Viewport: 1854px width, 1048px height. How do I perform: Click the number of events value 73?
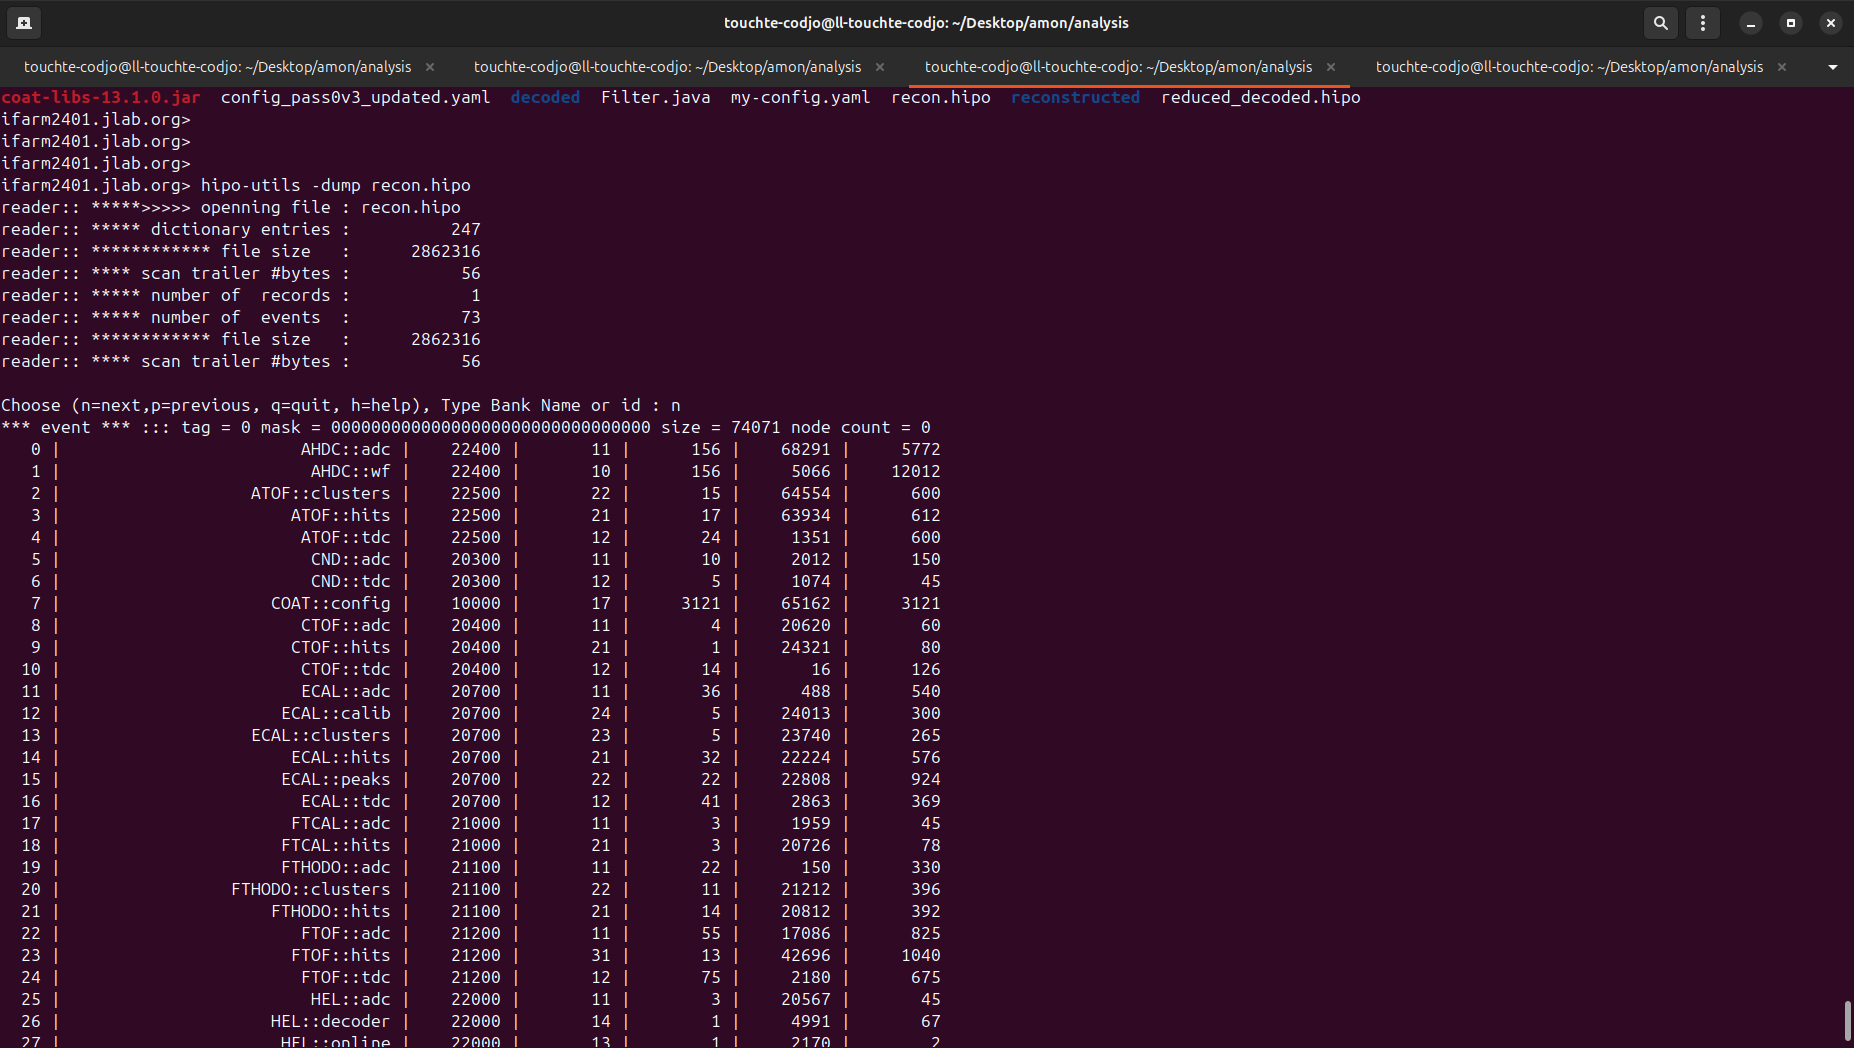point(471,317)
